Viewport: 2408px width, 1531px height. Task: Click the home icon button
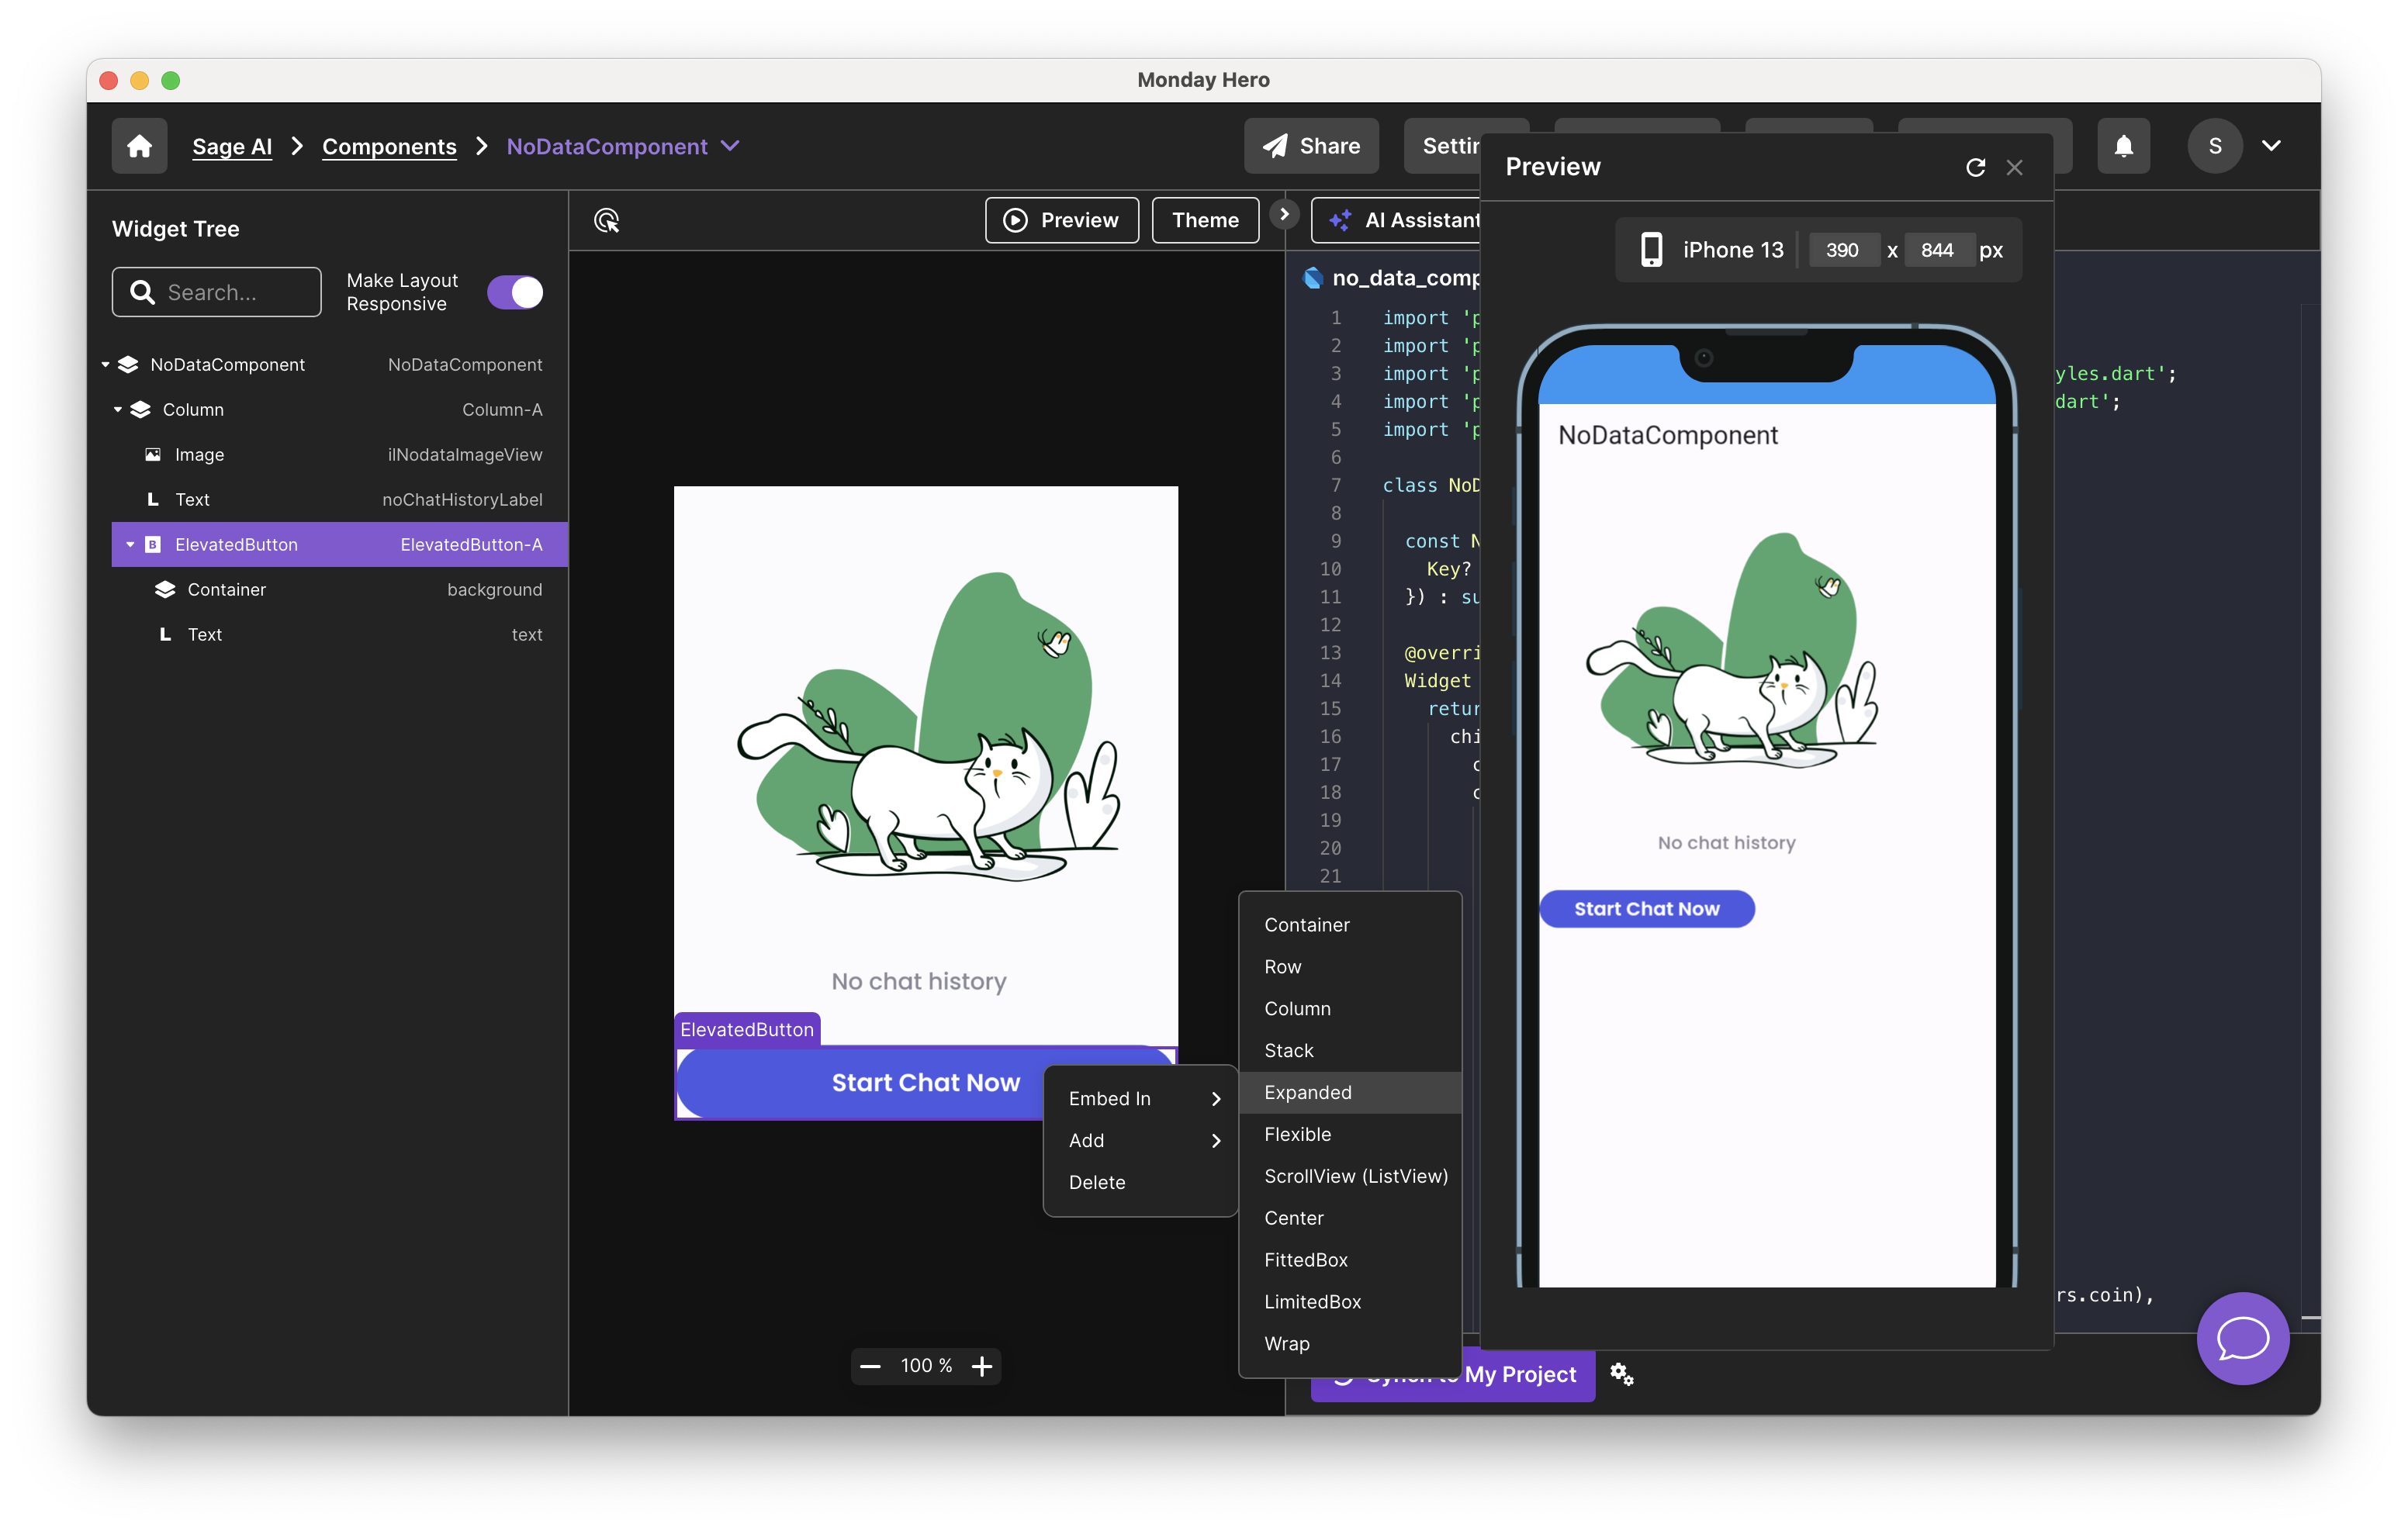tap(139, 146)
